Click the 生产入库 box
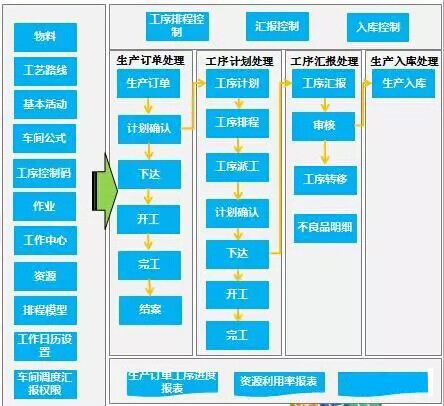 pos(403,83)
